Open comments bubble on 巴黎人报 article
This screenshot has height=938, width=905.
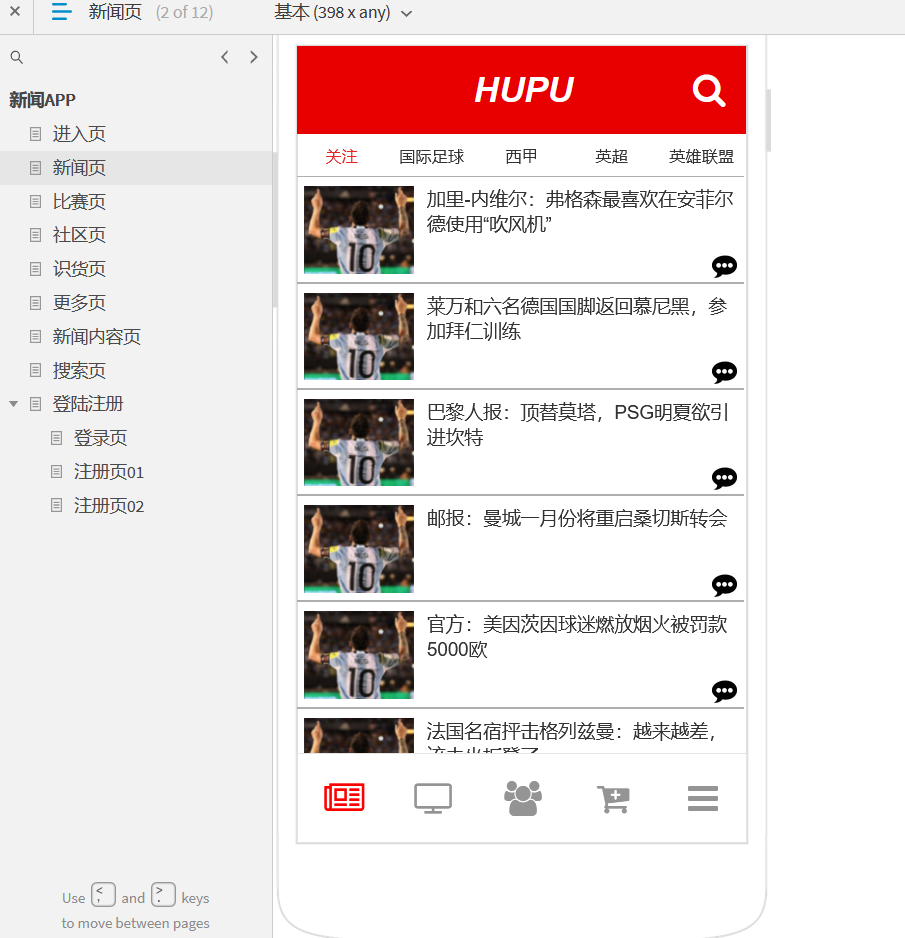[724, 478]
